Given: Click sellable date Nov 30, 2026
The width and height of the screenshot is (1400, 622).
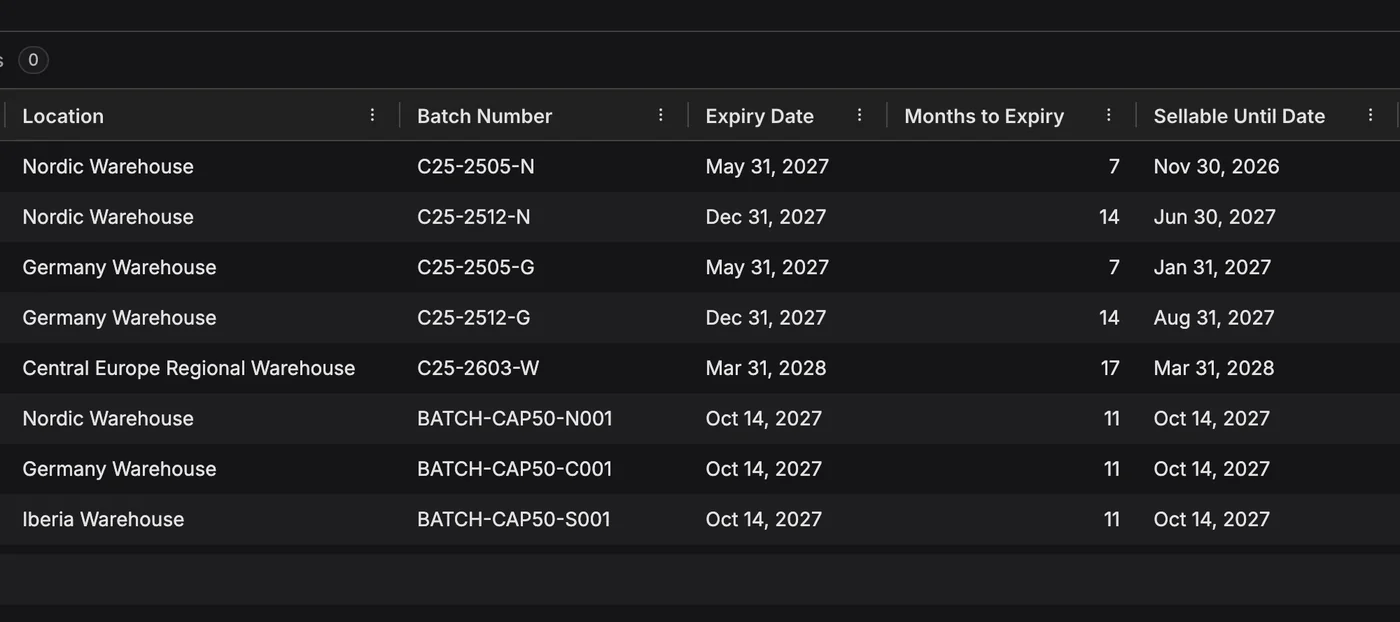Looking at the screenshot, I should pos(1216,166).
